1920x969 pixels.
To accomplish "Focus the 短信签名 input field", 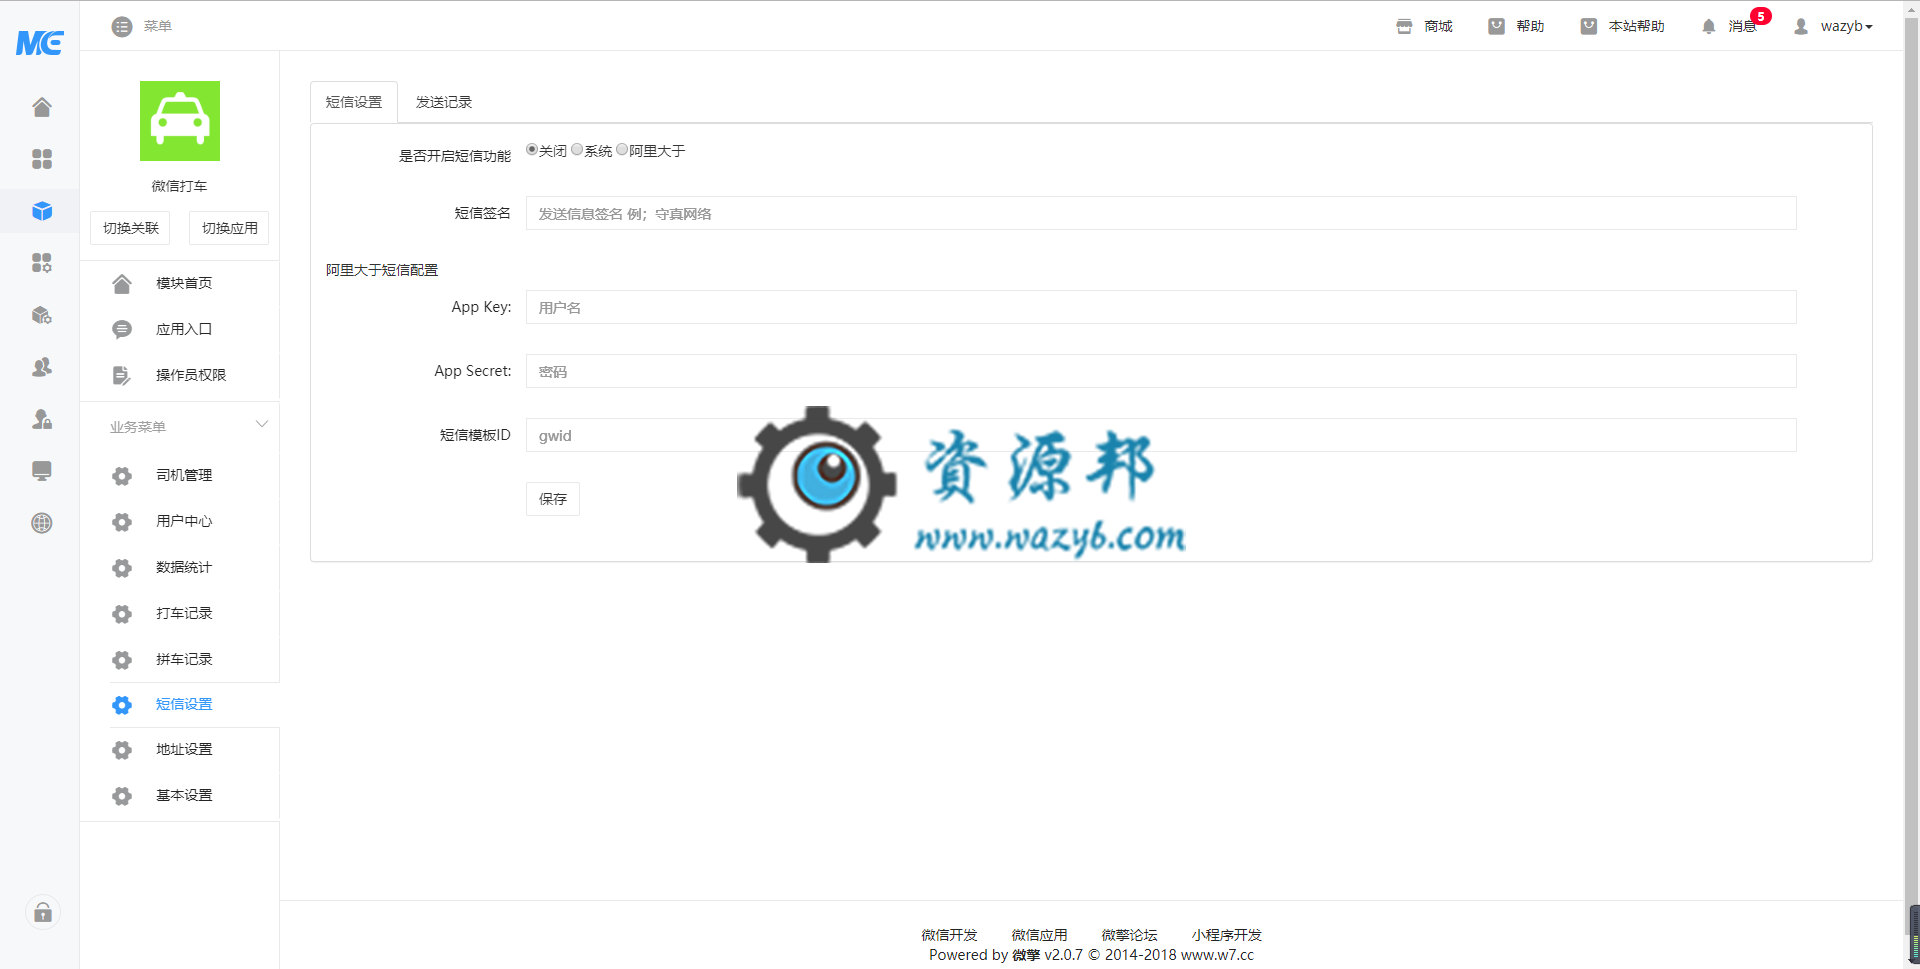I will coord(1161,213).
